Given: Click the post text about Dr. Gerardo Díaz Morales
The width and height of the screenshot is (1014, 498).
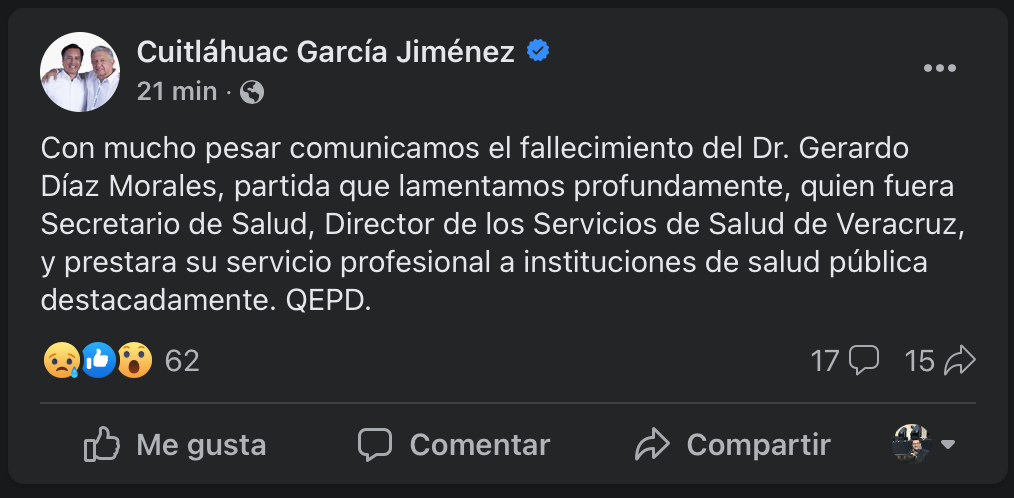Looking at the screenshot, I should 490,225.
